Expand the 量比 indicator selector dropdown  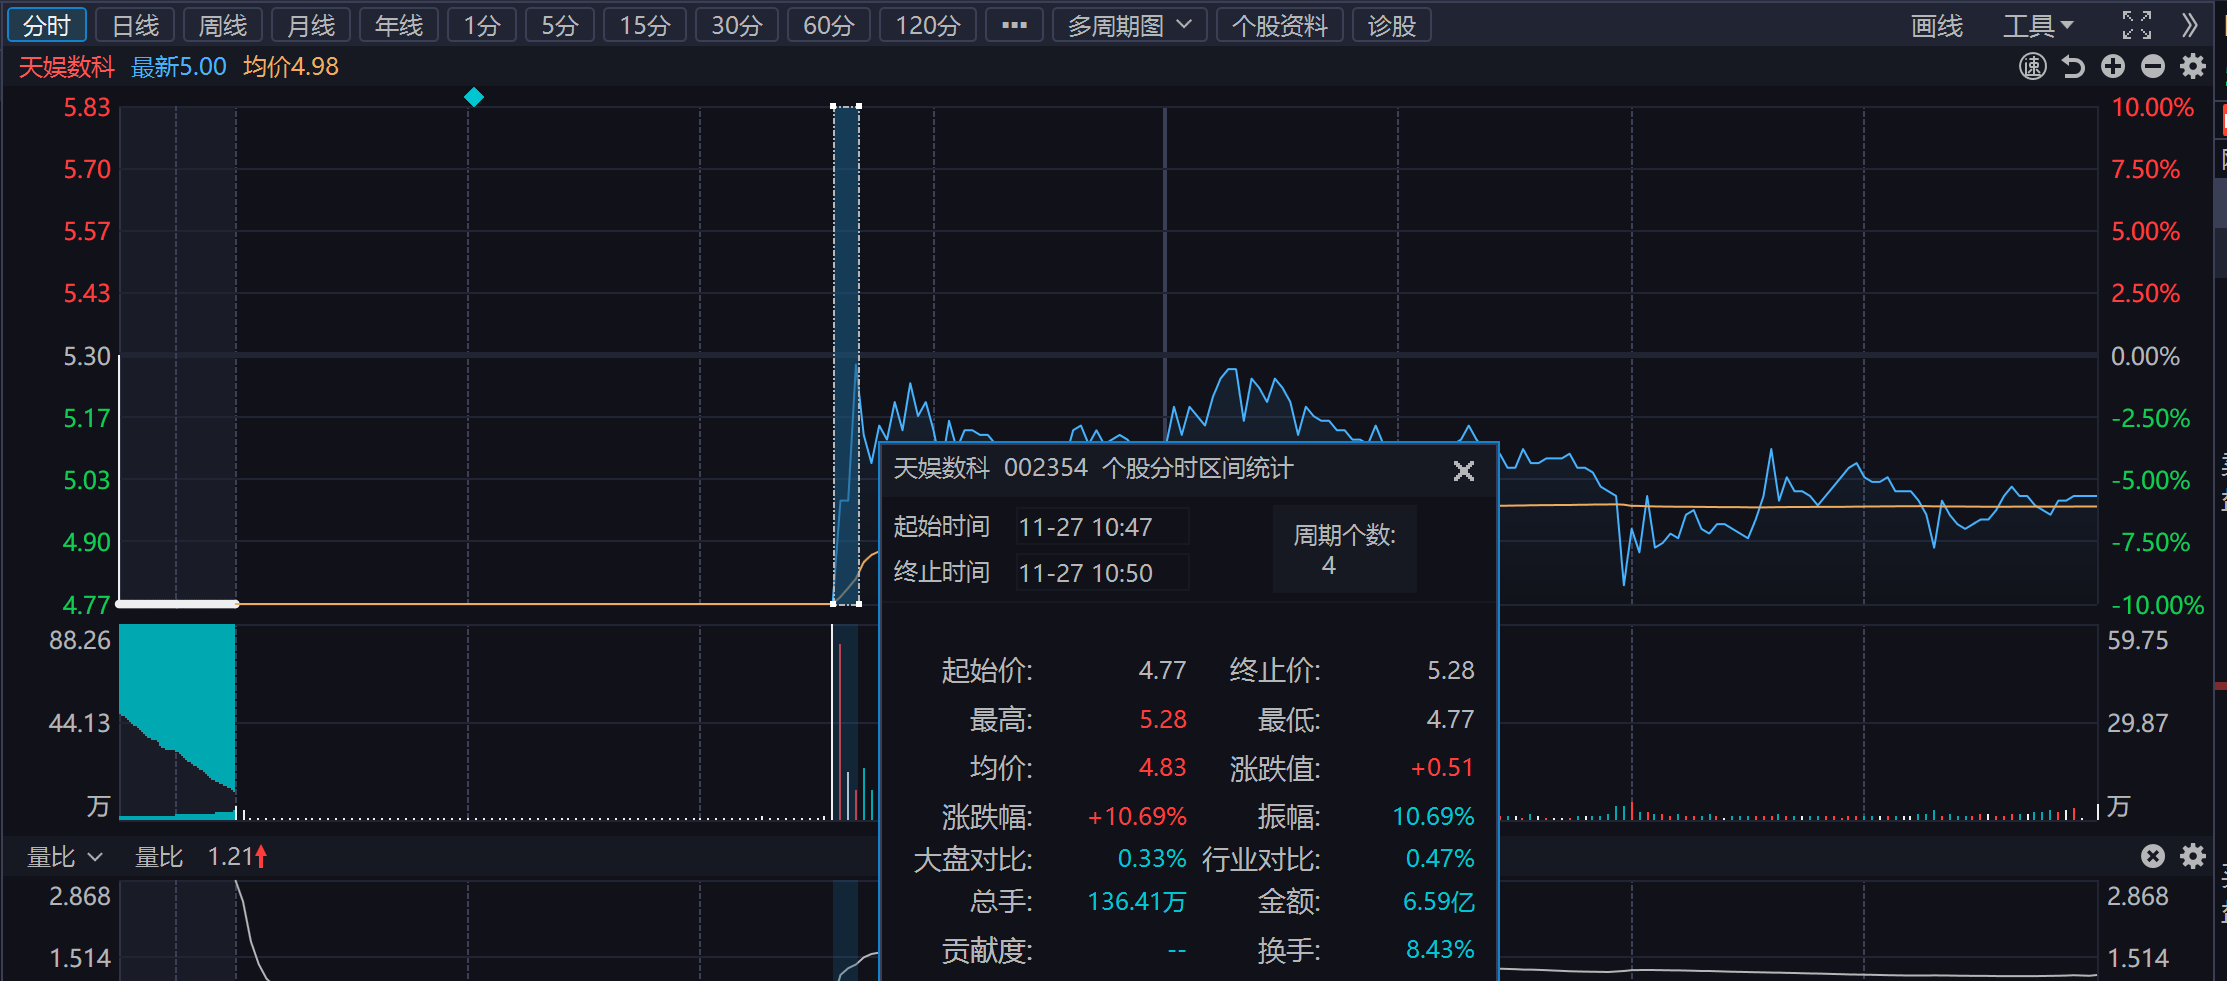(65, 857)
